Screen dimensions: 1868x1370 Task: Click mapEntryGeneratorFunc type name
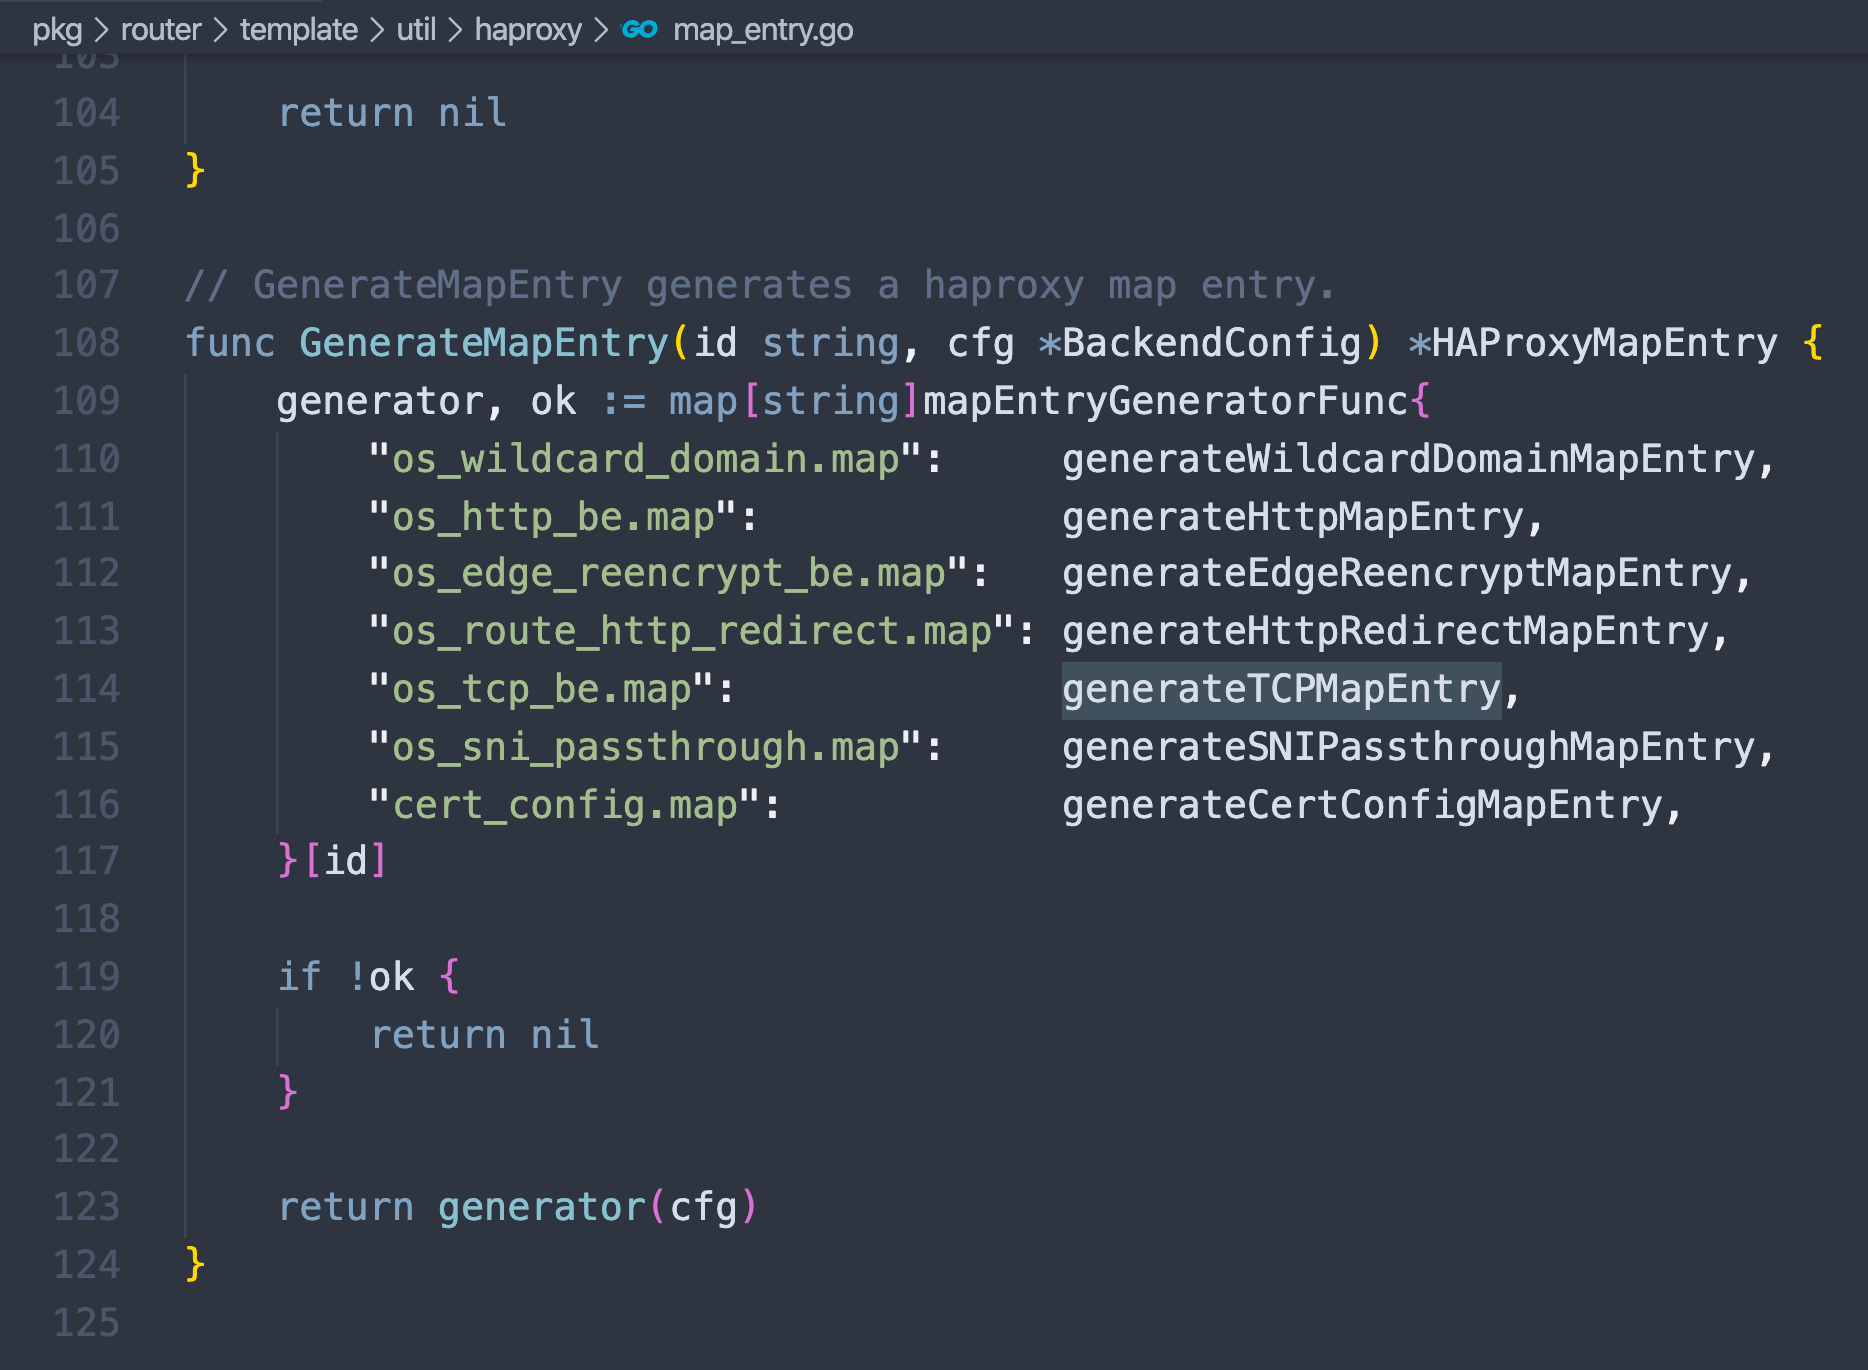[x=1165, y=401]
